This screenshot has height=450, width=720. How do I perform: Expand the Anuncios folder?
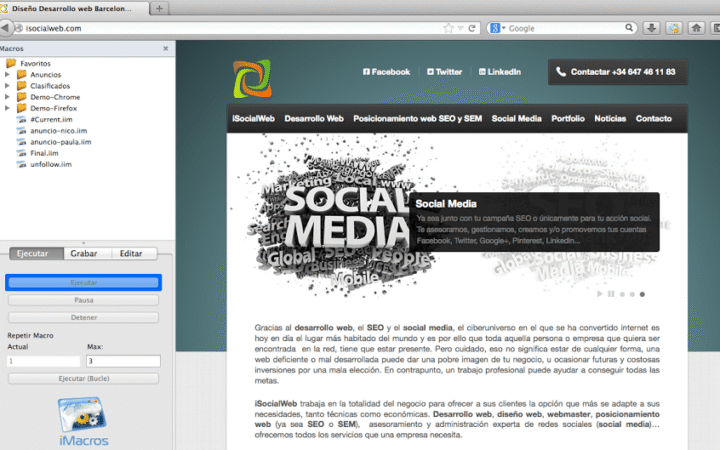click(7, 74)
